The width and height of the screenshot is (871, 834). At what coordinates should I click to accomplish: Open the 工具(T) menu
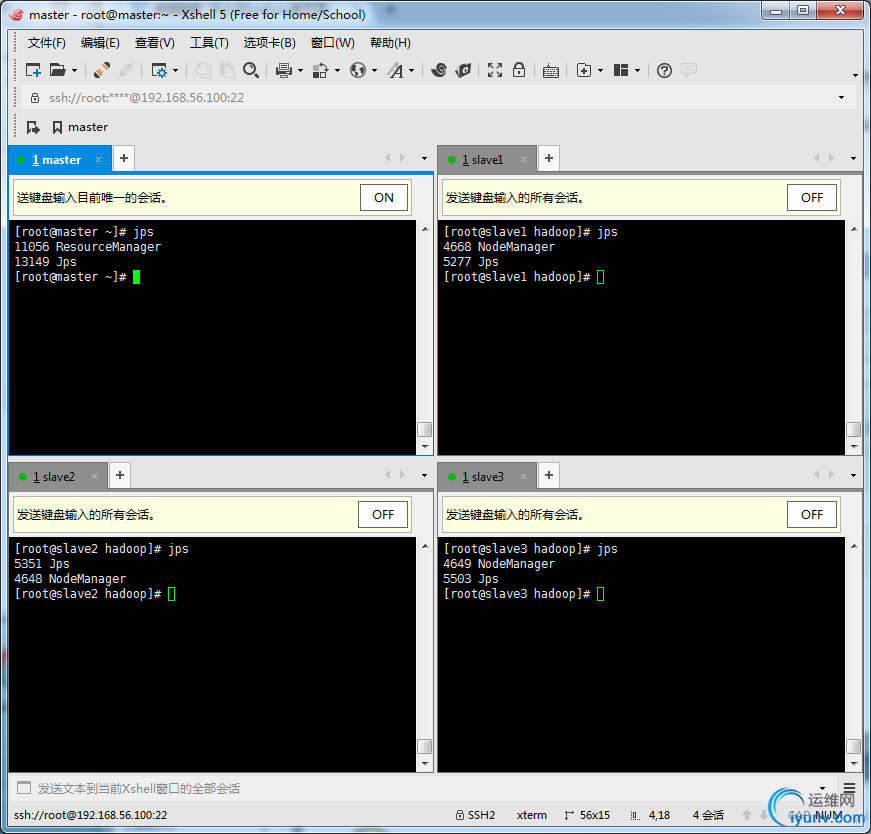209,43
